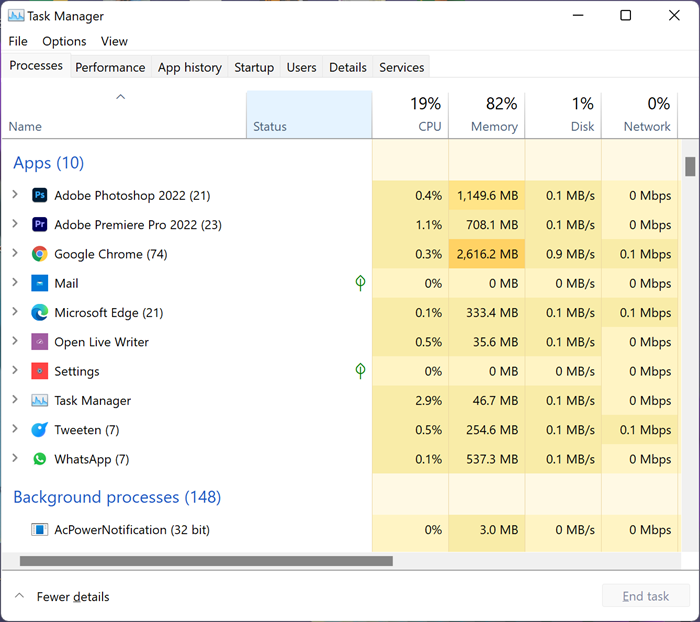Click the vertical scrollbar thumb

pos(690,166)
